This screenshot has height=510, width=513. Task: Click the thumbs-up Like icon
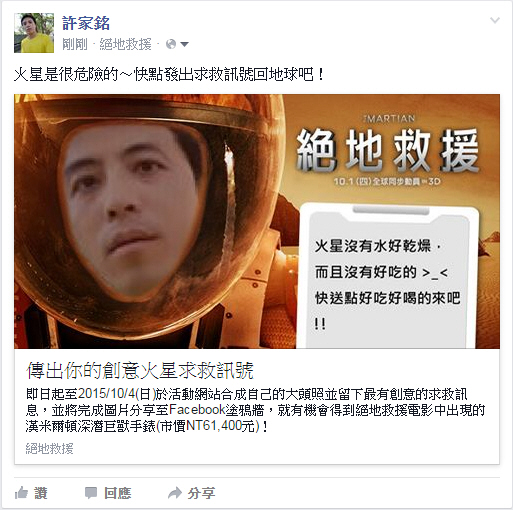21,493
